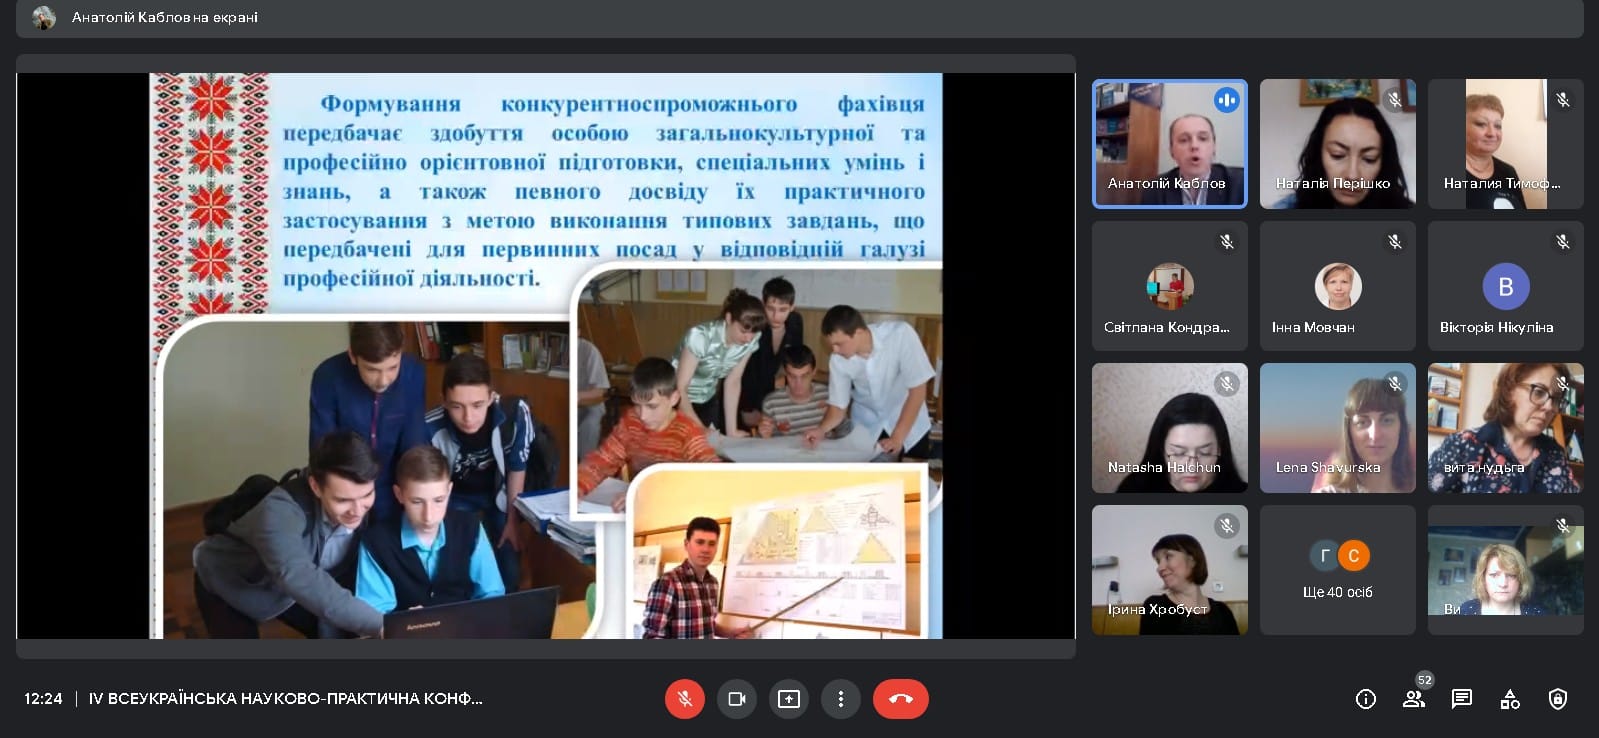The height and width of the screenshot is (738, 1599).
Task: Click Наталія Перішко's video tile
Action: click(1337, 143)
